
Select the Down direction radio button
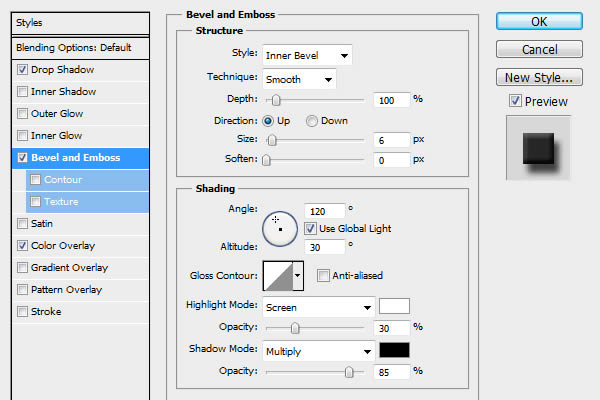click(313, 120)
